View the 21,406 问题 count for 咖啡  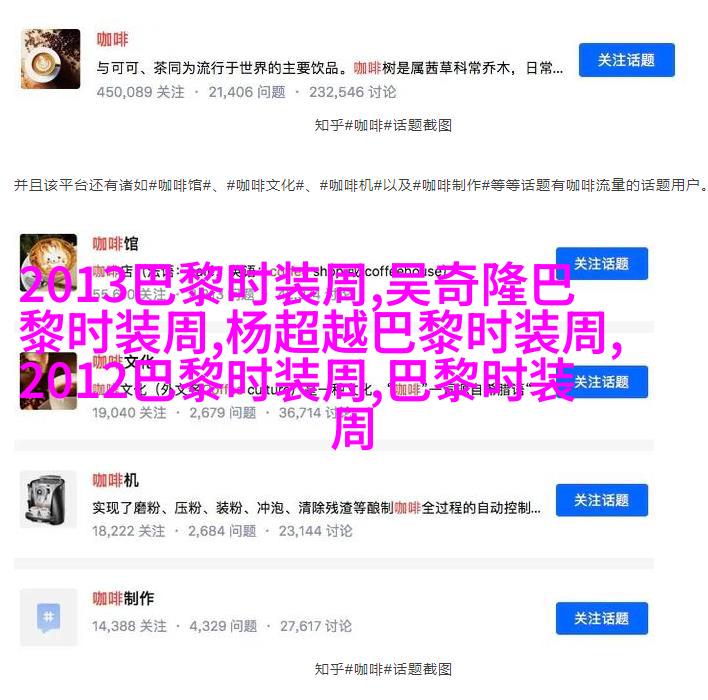(x=247, y=92)
